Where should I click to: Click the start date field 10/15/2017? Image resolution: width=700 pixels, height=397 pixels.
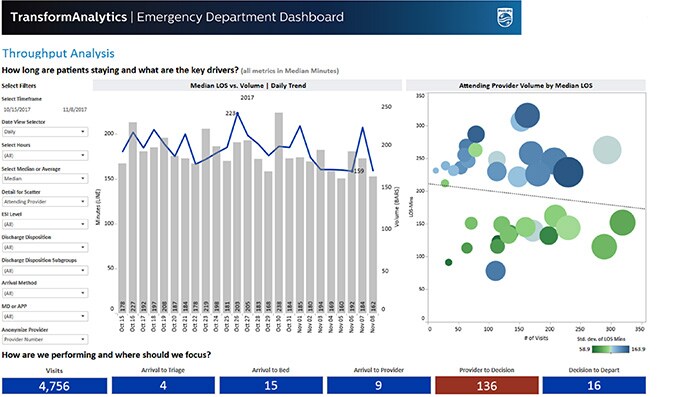coord(17,109)
